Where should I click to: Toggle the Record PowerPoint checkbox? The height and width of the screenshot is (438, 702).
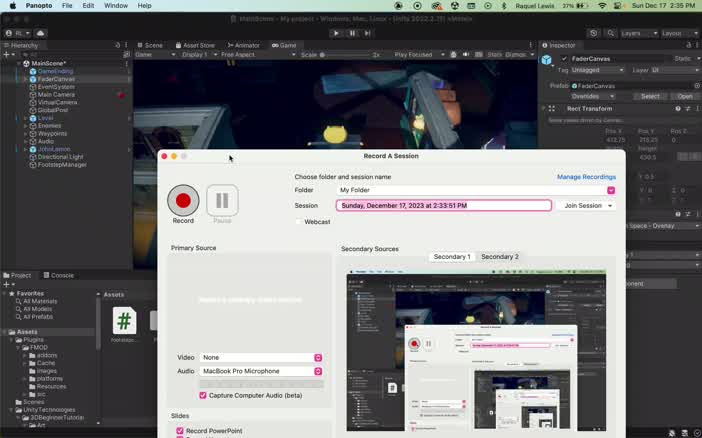(x=180, y=430)
